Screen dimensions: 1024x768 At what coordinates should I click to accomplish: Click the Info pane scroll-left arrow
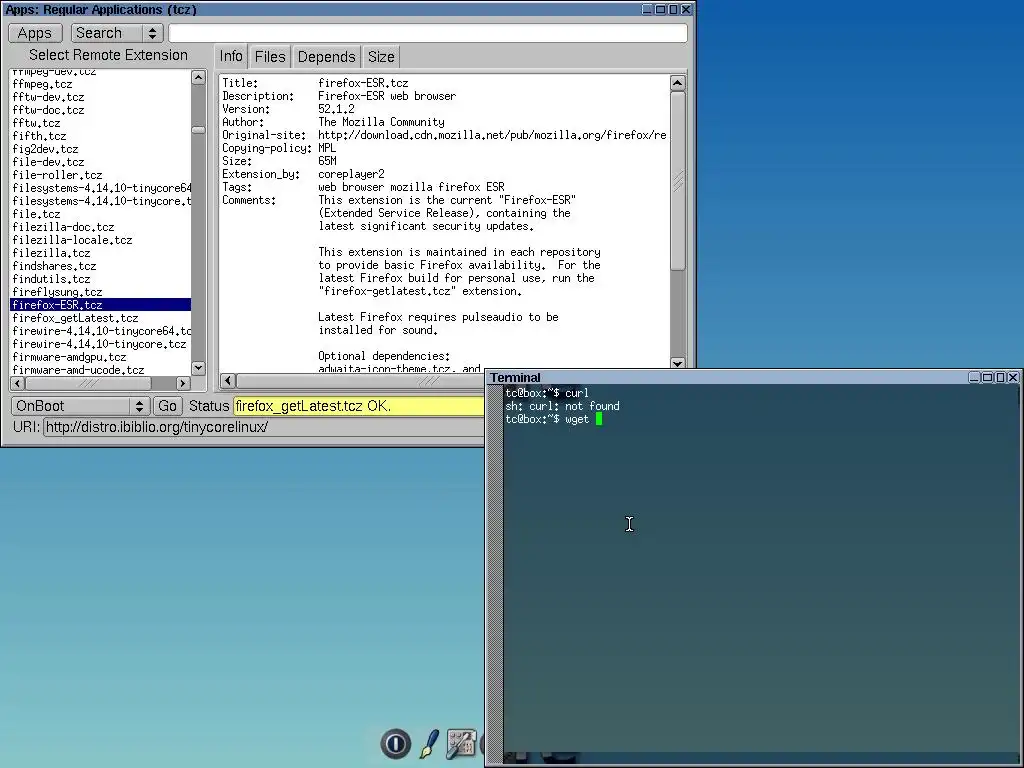(228, 381)
